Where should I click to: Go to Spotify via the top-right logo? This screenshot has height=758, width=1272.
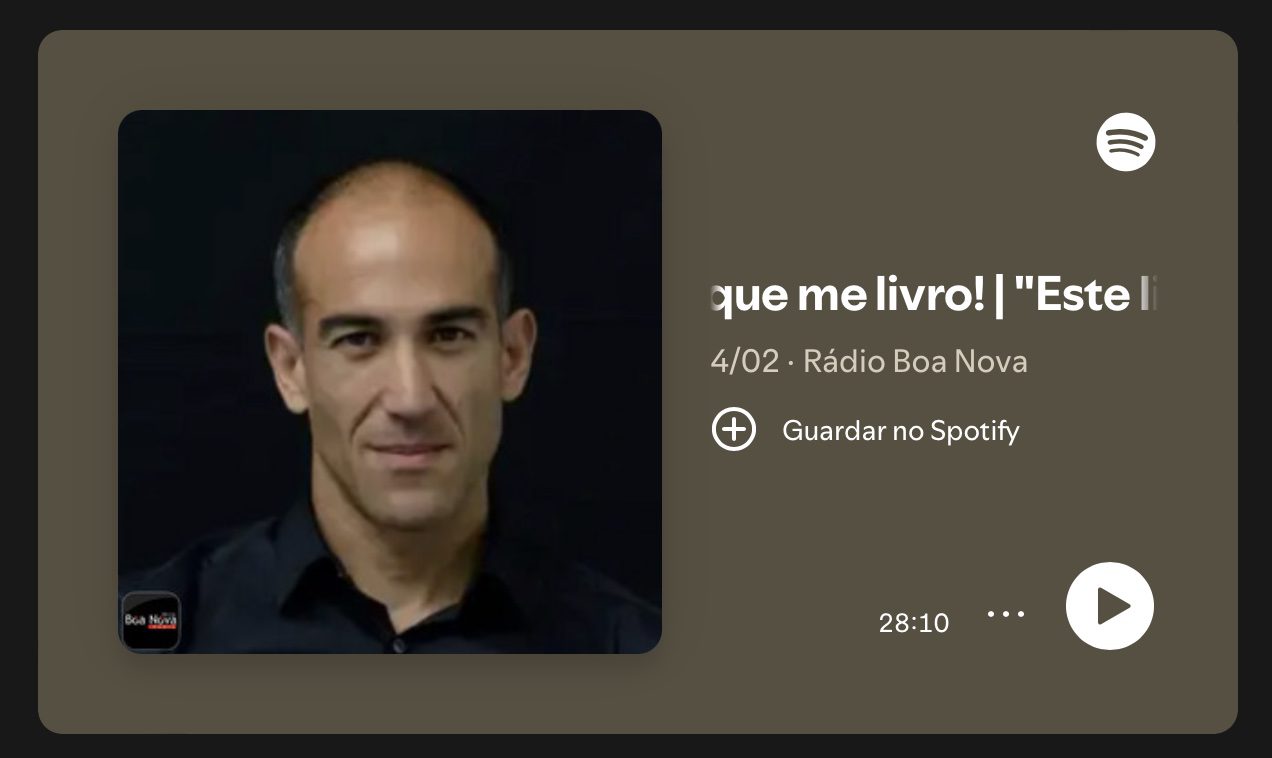(x=1125, y=142)
